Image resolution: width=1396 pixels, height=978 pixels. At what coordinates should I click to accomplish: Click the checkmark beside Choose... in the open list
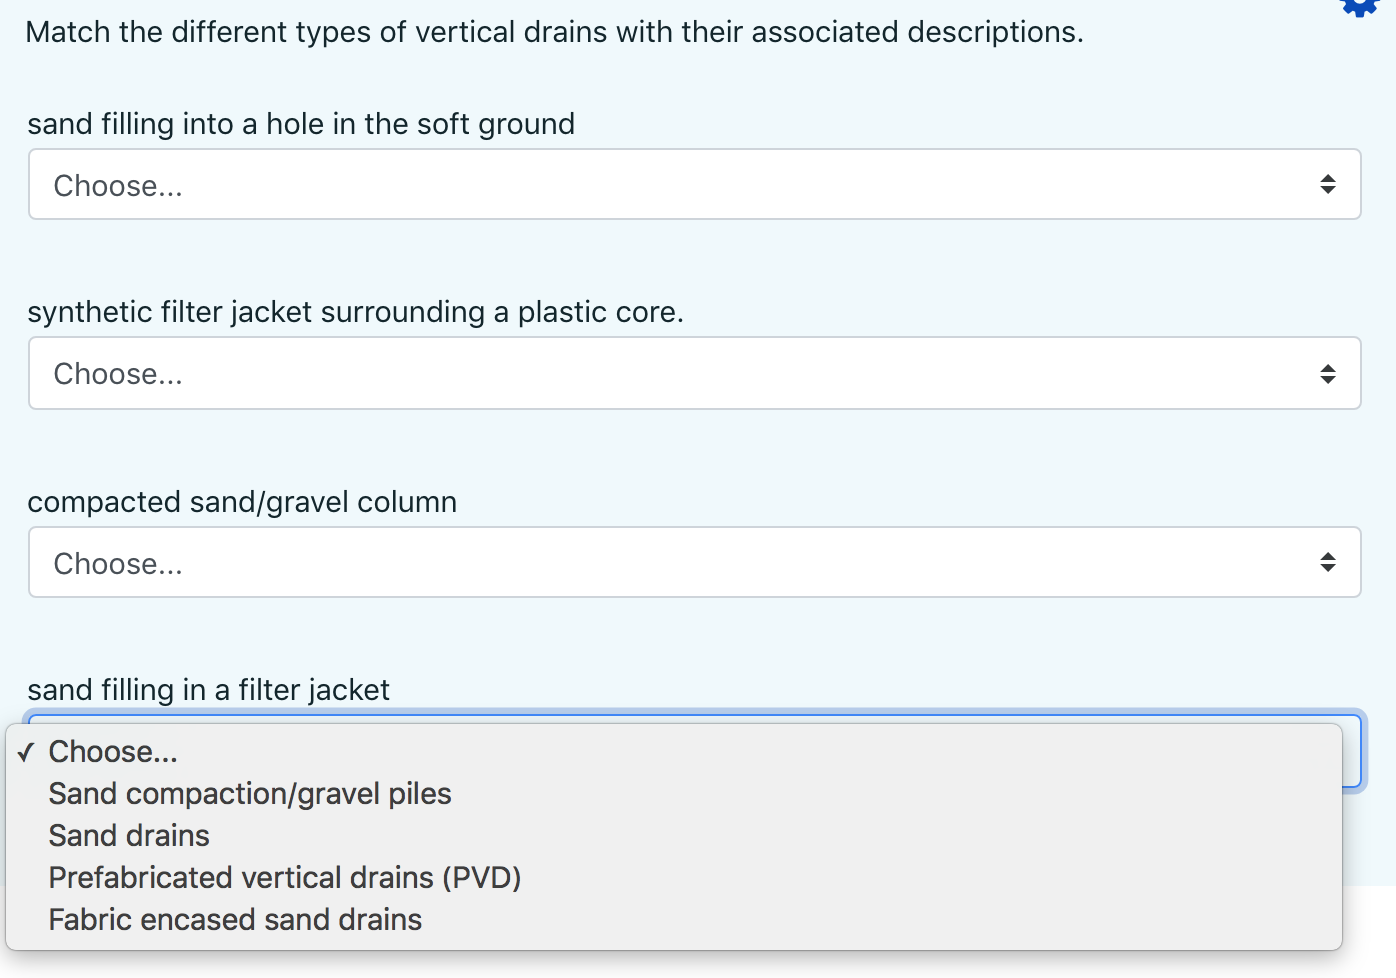[x=26, y=752]
